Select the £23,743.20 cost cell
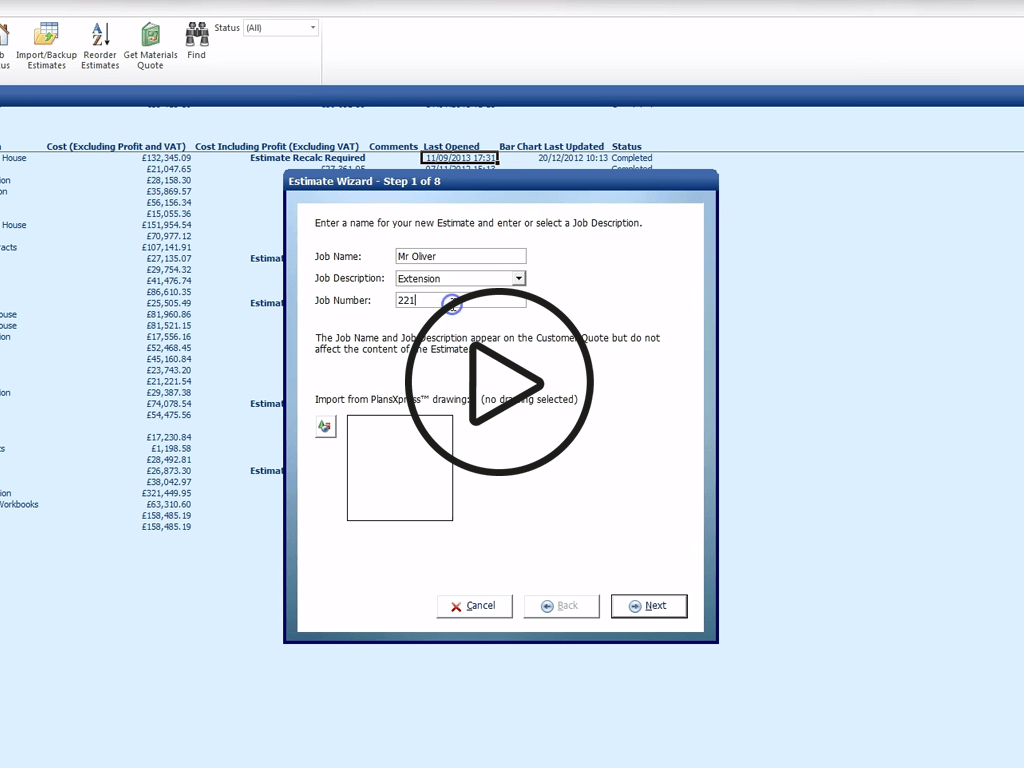 coord(168,370)
